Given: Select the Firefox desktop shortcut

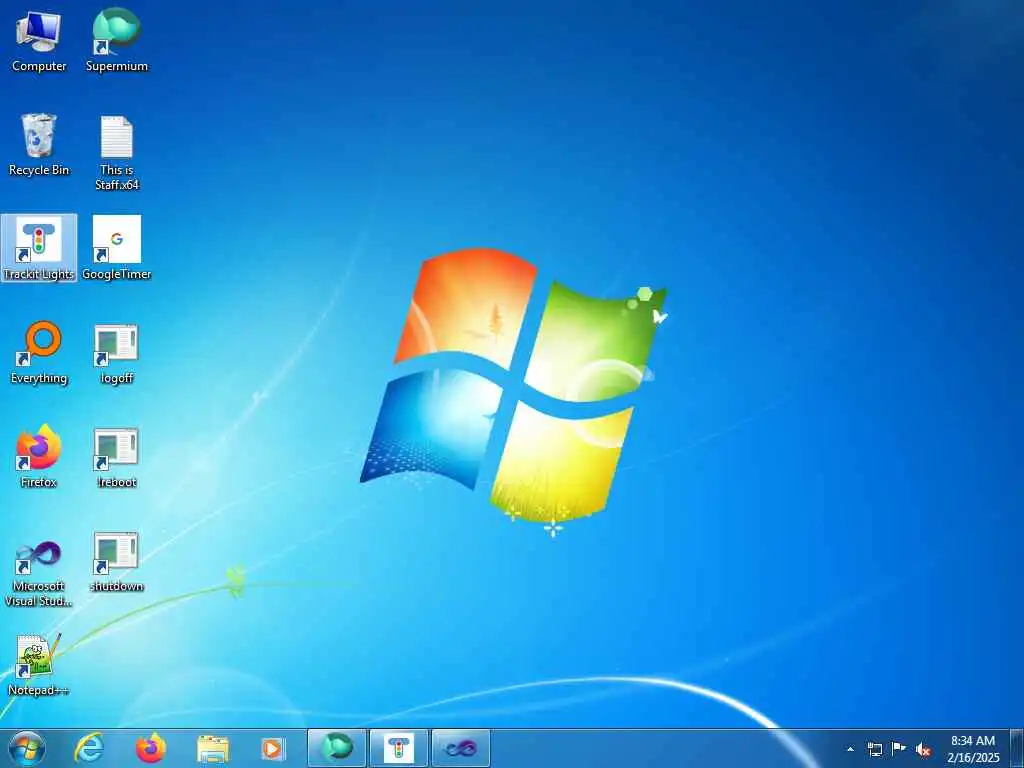Looking at the screenshot, I should point(39,456).
